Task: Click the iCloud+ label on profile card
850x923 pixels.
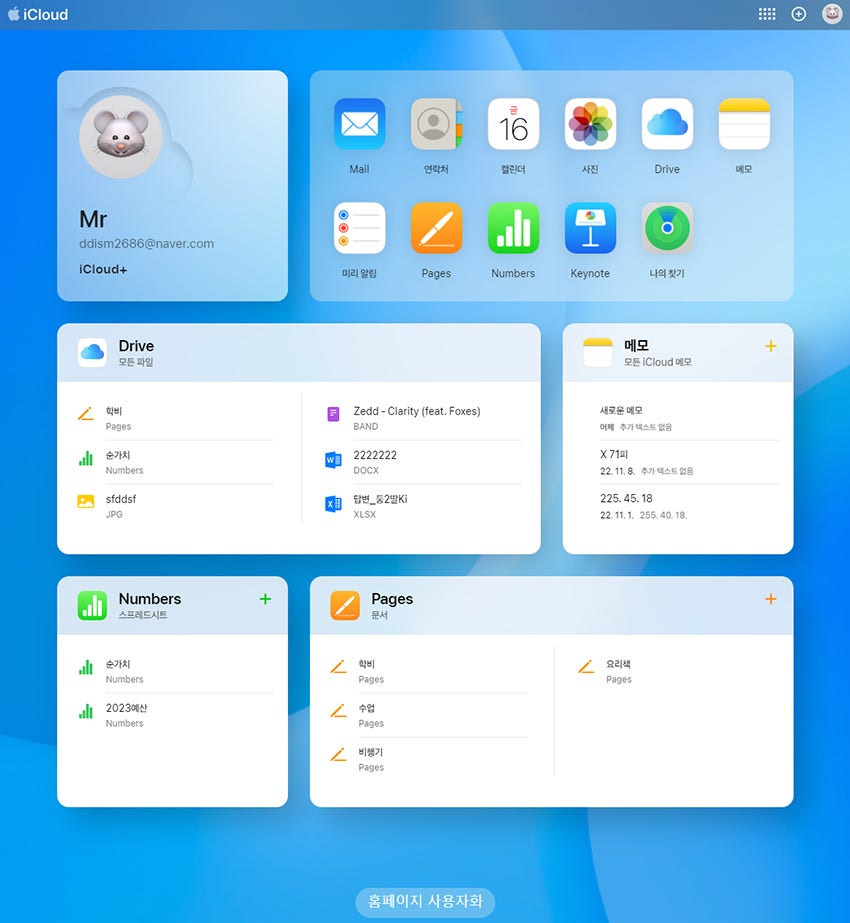Action: [103, 270]
